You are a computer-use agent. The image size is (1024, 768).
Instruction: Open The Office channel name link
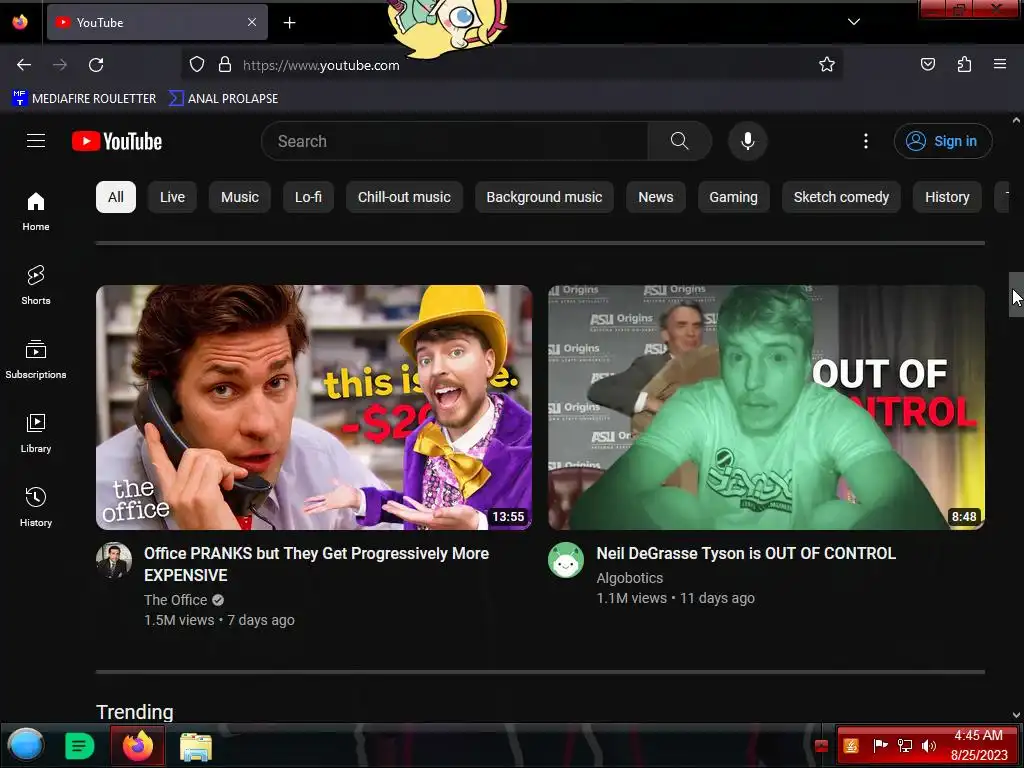(176, 600)
